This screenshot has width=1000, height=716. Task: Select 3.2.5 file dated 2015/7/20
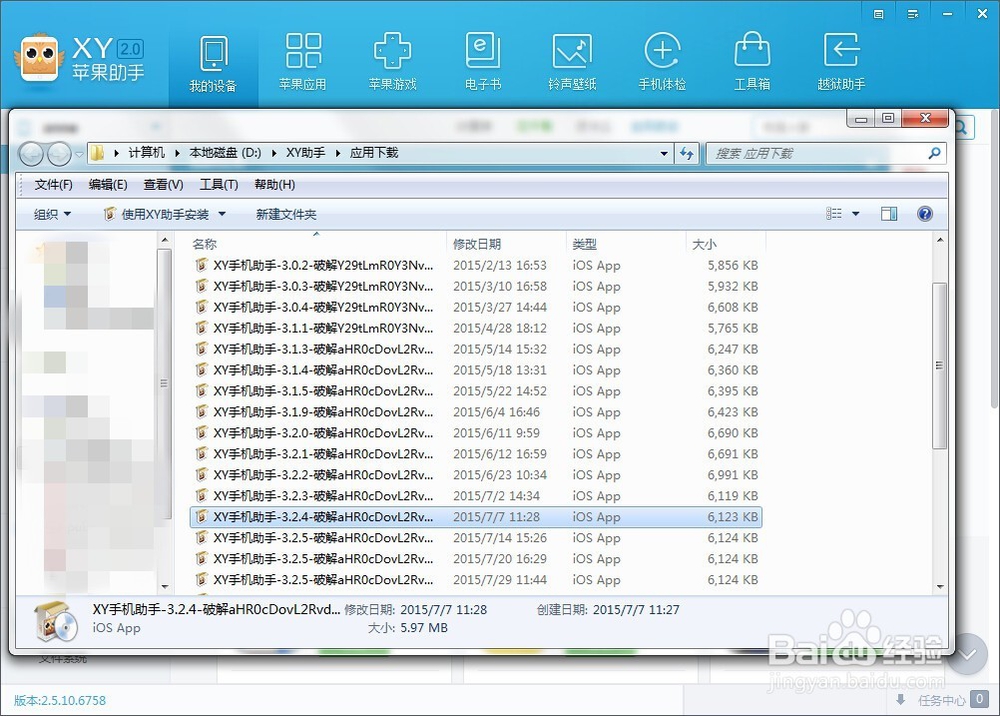pos(476,559)
